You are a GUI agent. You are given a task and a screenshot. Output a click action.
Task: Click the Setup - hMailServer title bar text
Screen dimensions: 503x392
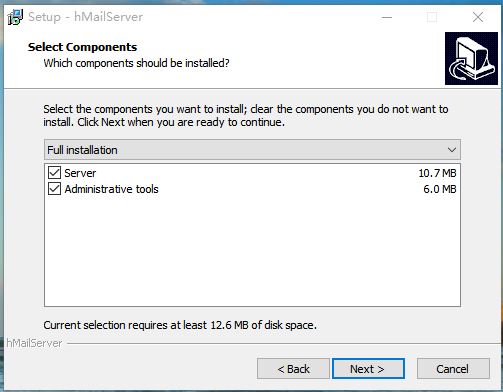pyautogui.click(x=85, y=17)
